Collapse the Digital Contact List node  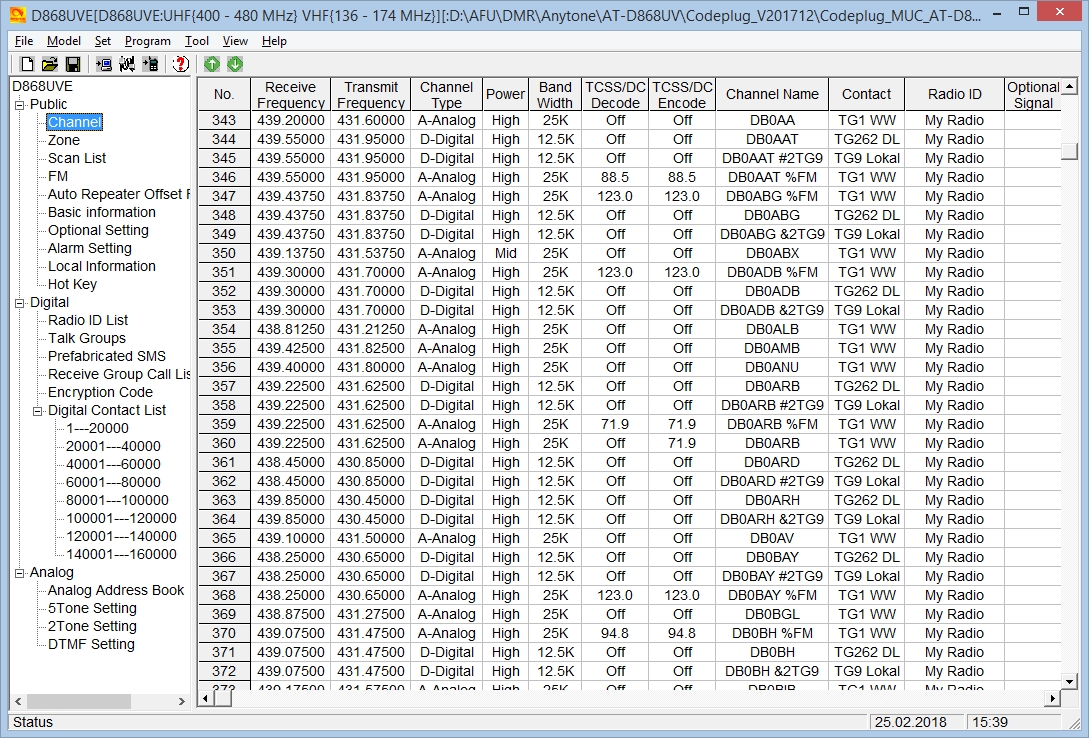point(39,411)
